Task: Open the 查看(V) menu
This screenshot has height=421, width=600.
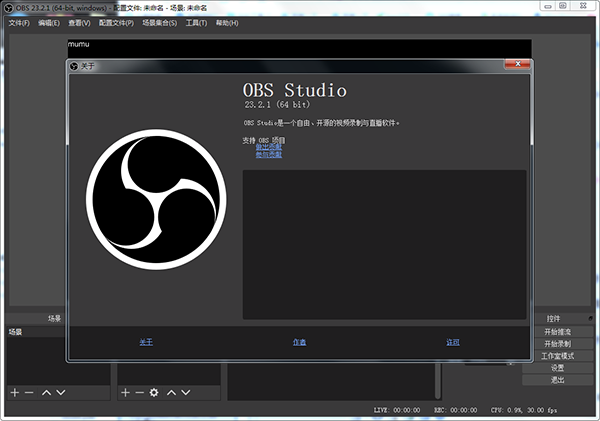Action: click(79, 23)
